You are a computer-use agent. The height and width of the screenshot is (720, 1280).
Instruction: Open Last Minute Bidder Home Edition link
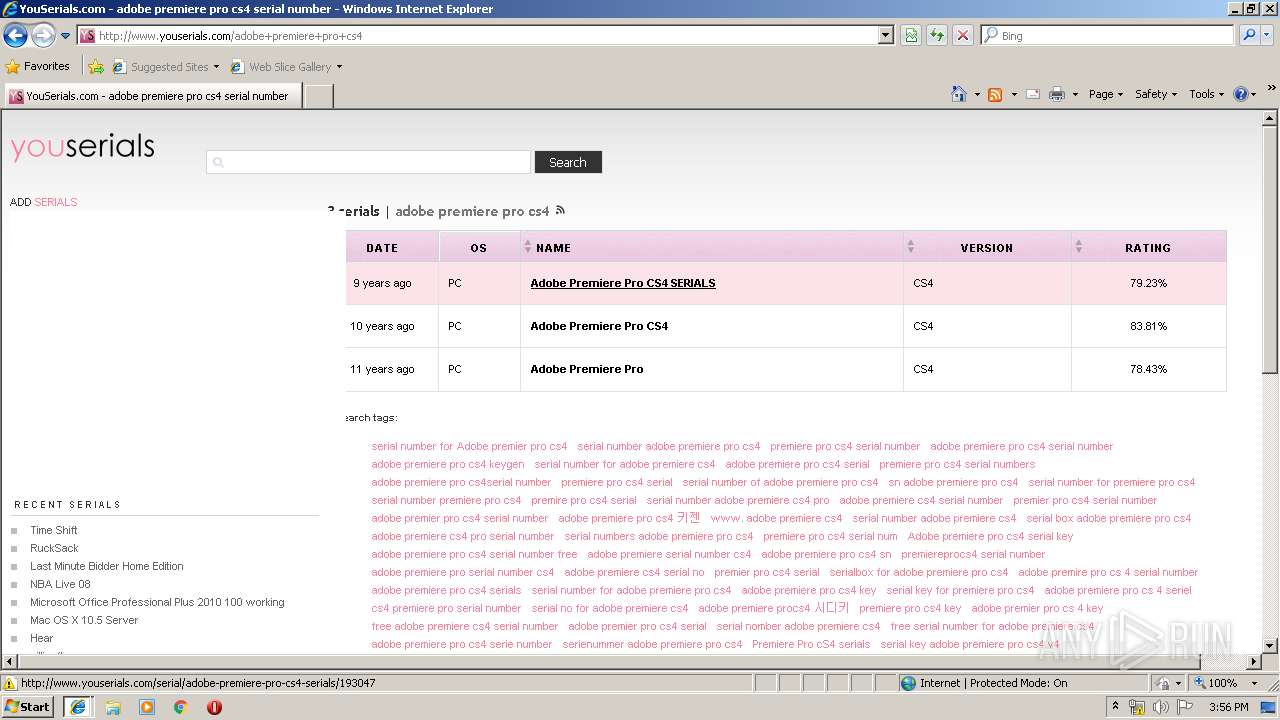[x=107, y=566]
